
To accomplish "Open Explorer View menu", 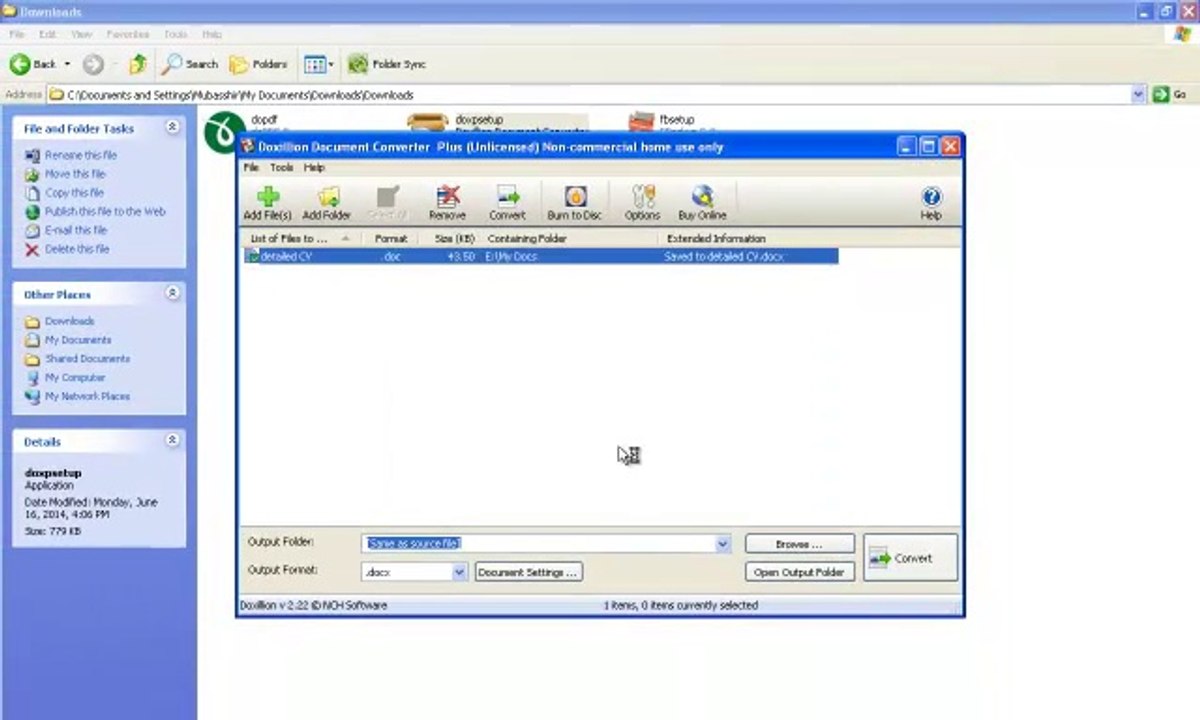I will [82, 34].
